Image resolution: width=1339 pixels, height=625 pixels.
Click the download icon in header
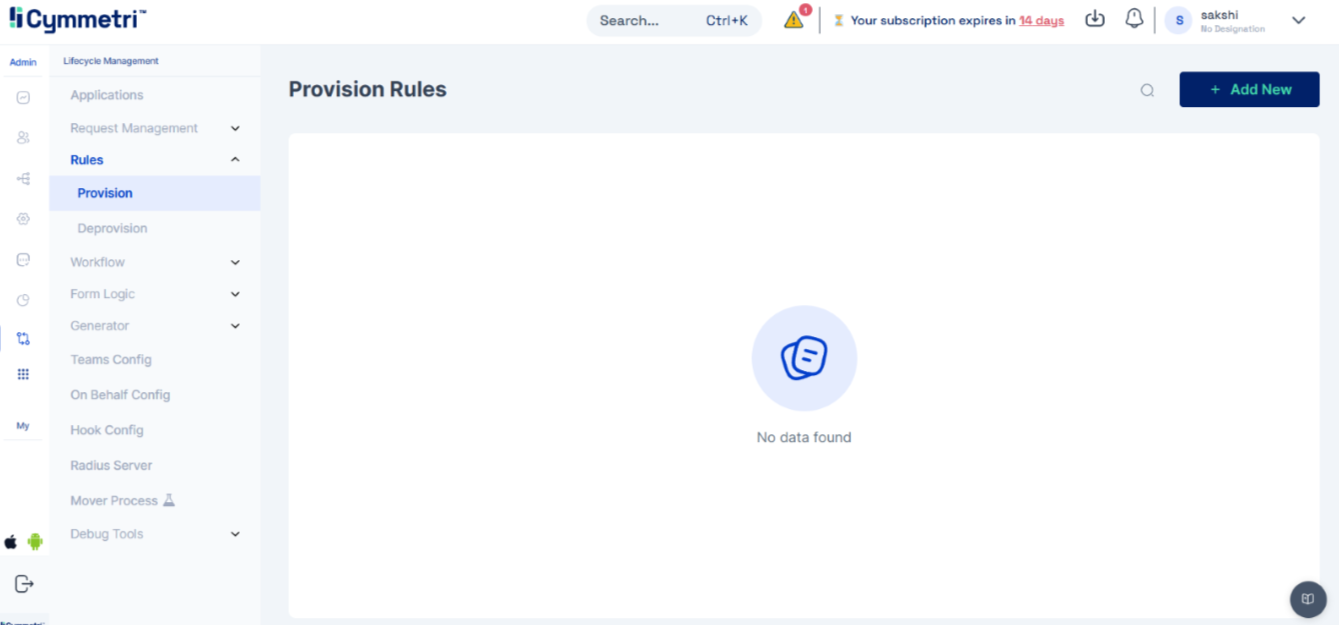point(1095,19)
